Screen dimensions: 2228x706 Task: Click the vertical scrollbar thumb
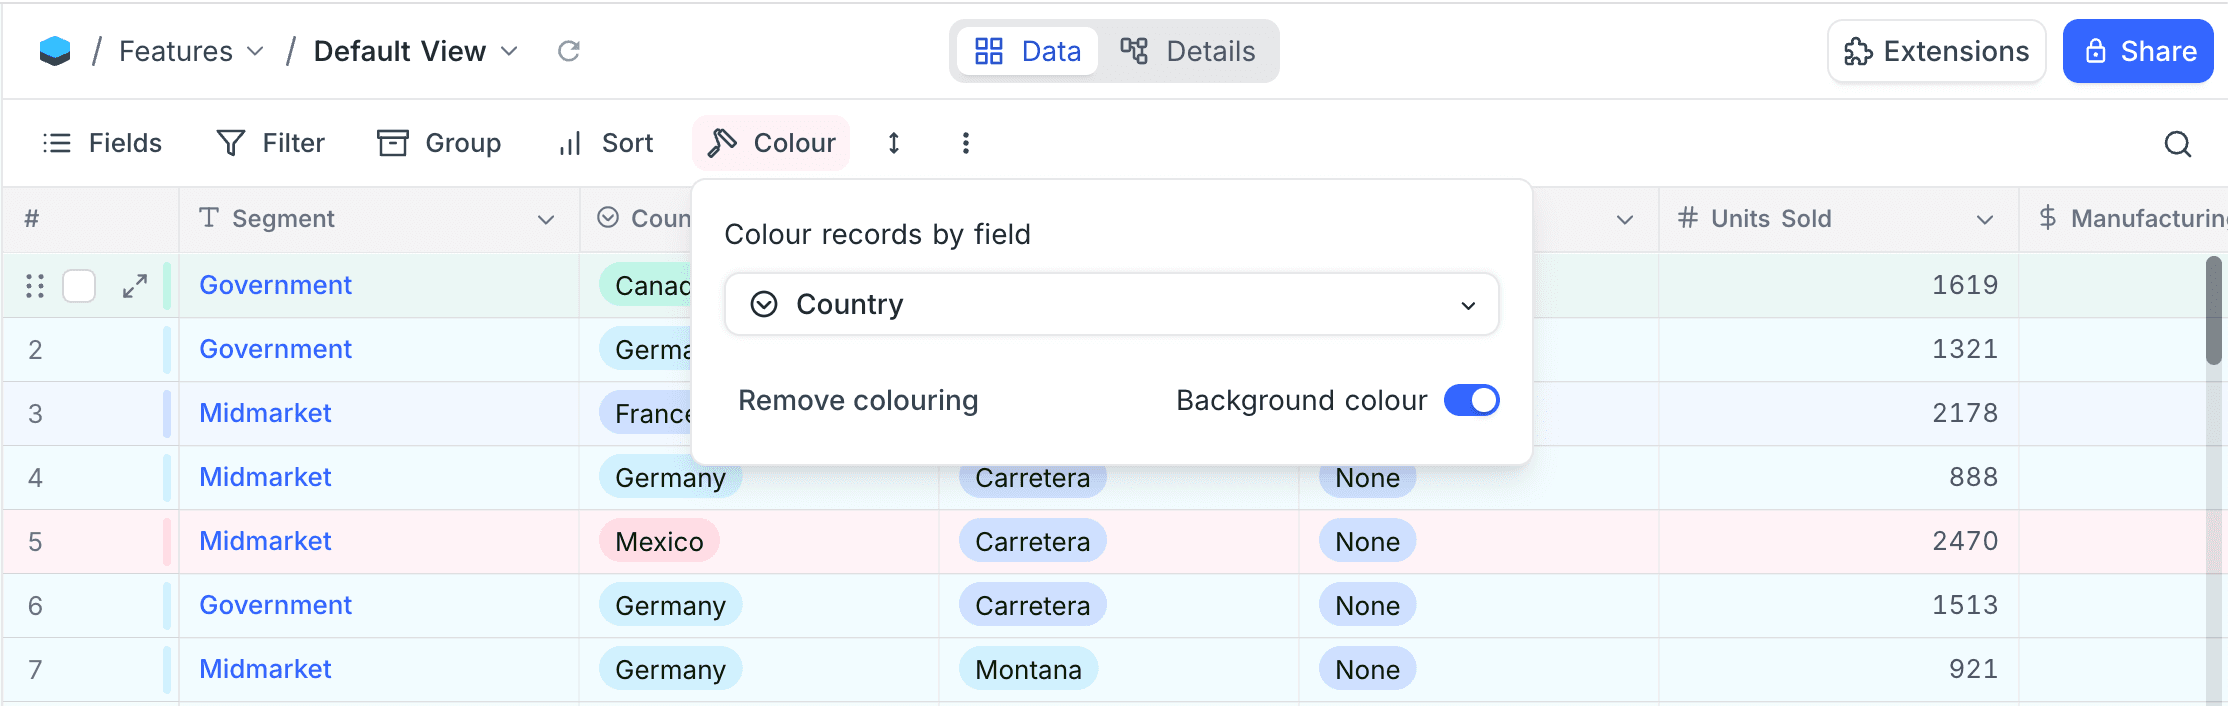coord(2214,310)
